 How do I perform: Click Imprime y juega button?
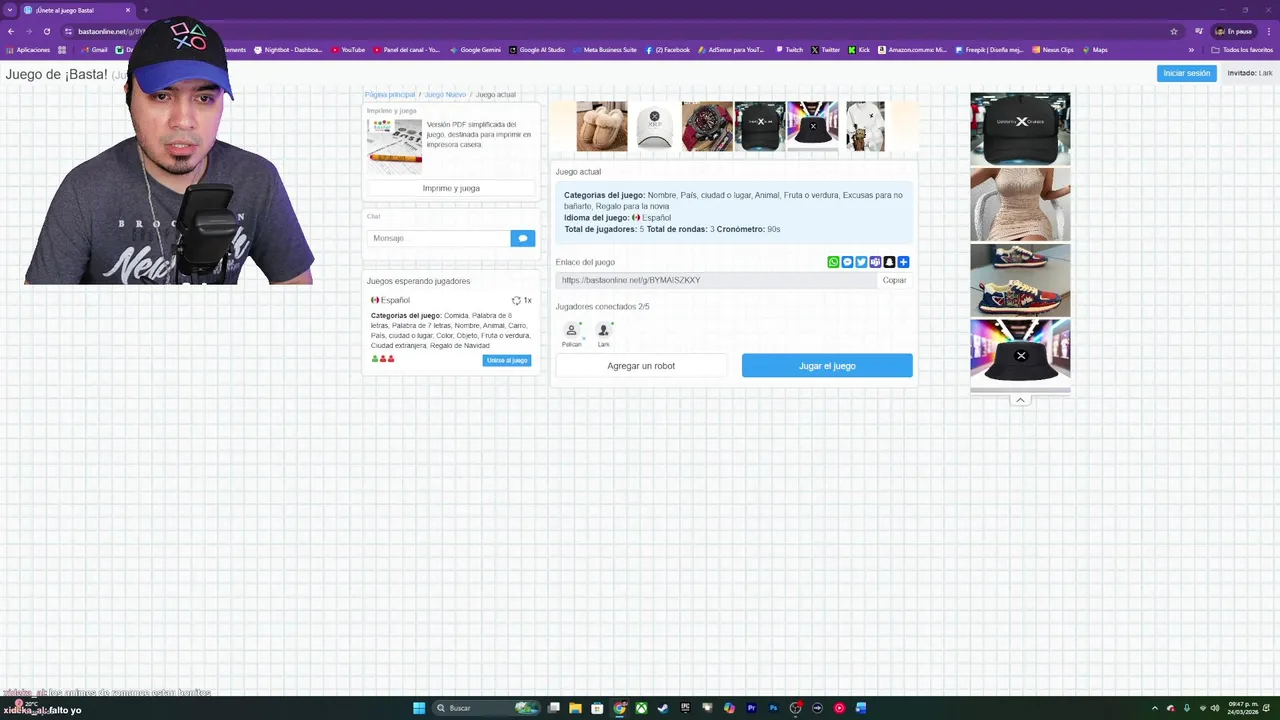point(451,188)
